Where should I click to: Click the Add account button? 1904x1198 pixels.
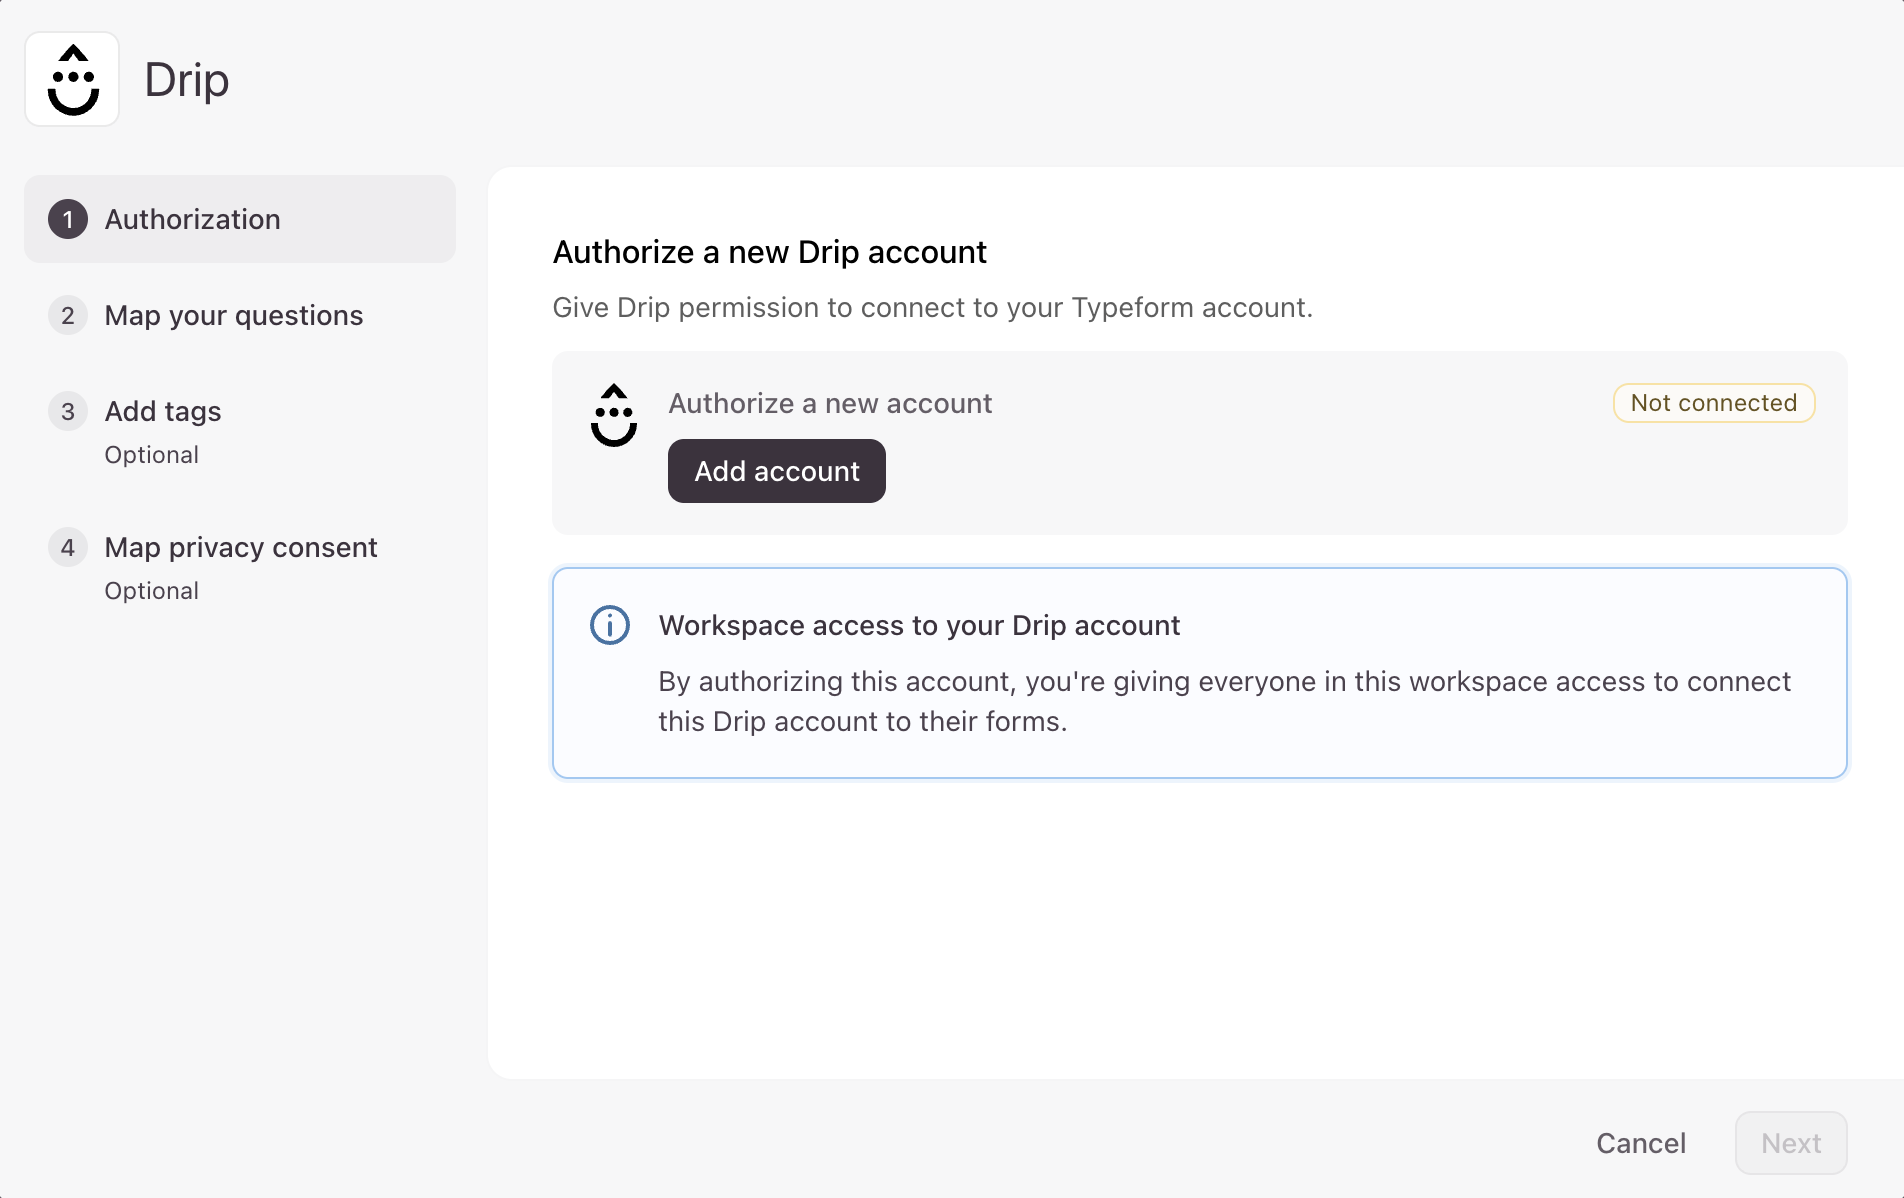click(777, 471)
